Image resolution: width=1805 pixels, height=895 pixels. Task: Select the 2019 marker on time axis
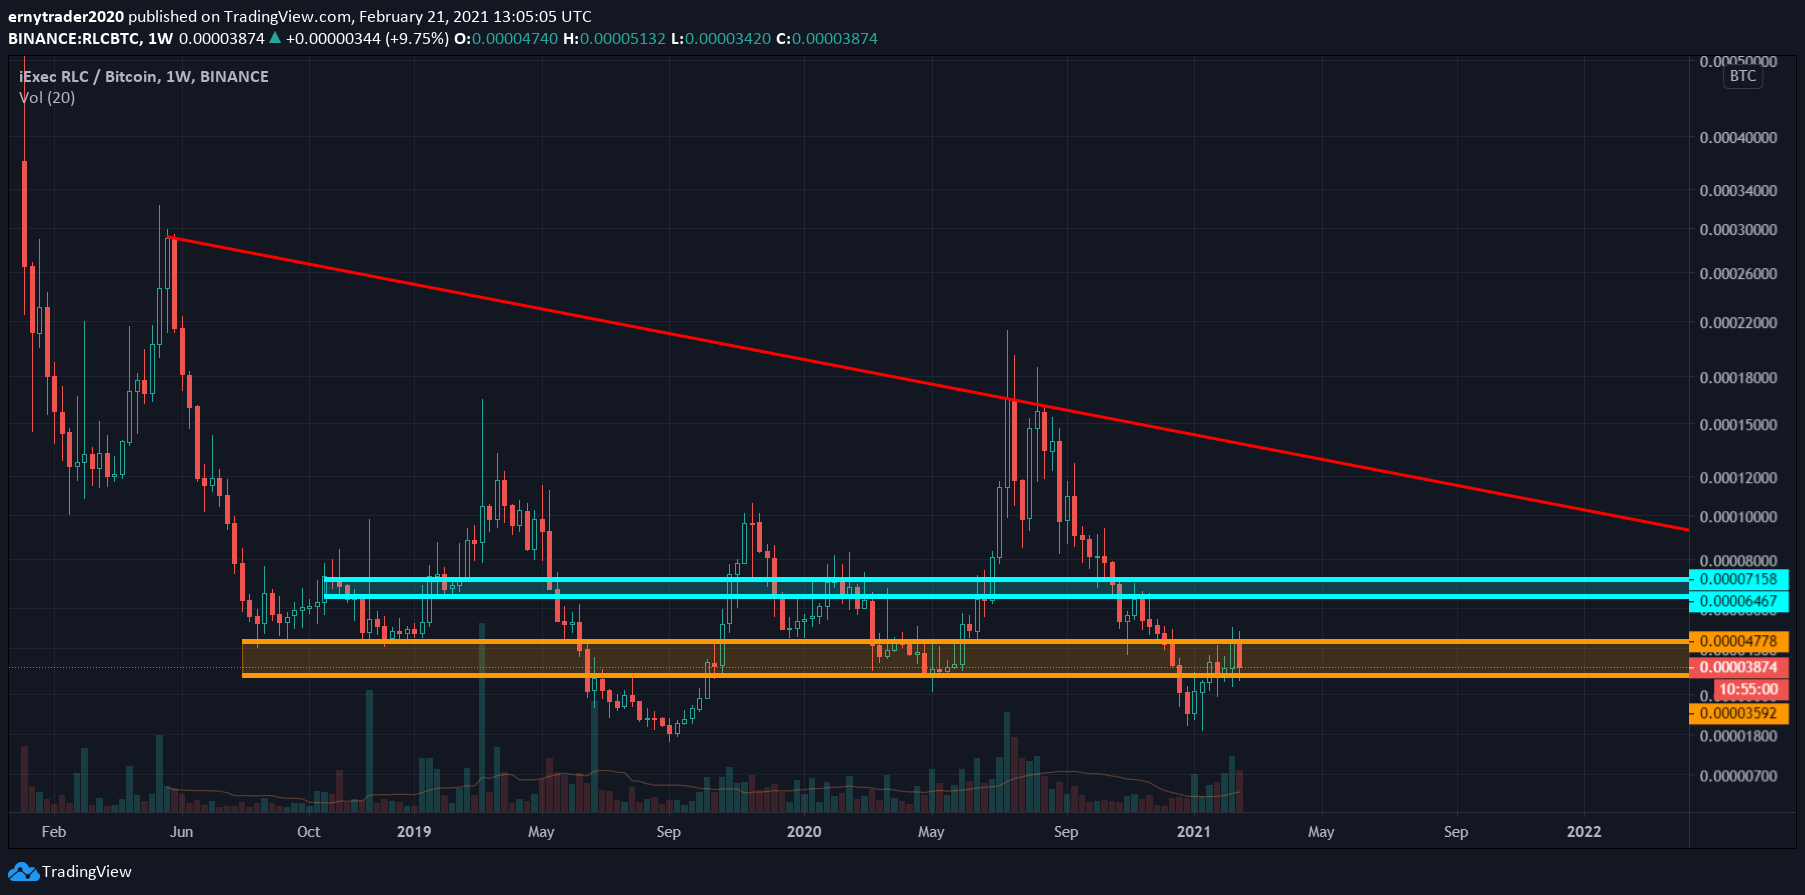click(413, 831)
